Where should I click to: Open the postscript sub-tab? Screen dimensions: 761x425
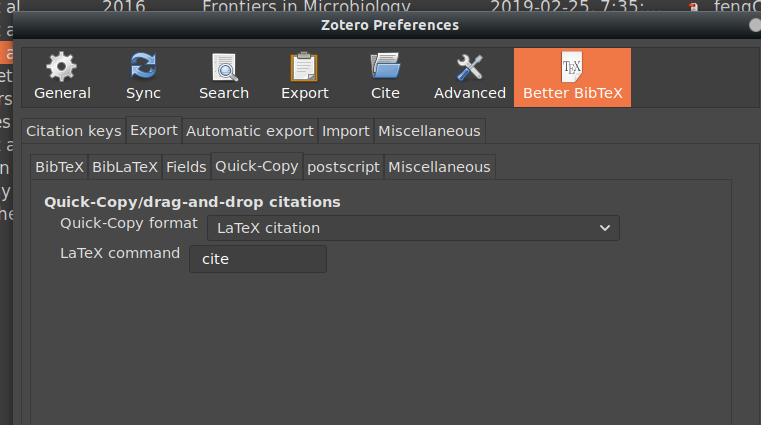(x=343, y=167)
